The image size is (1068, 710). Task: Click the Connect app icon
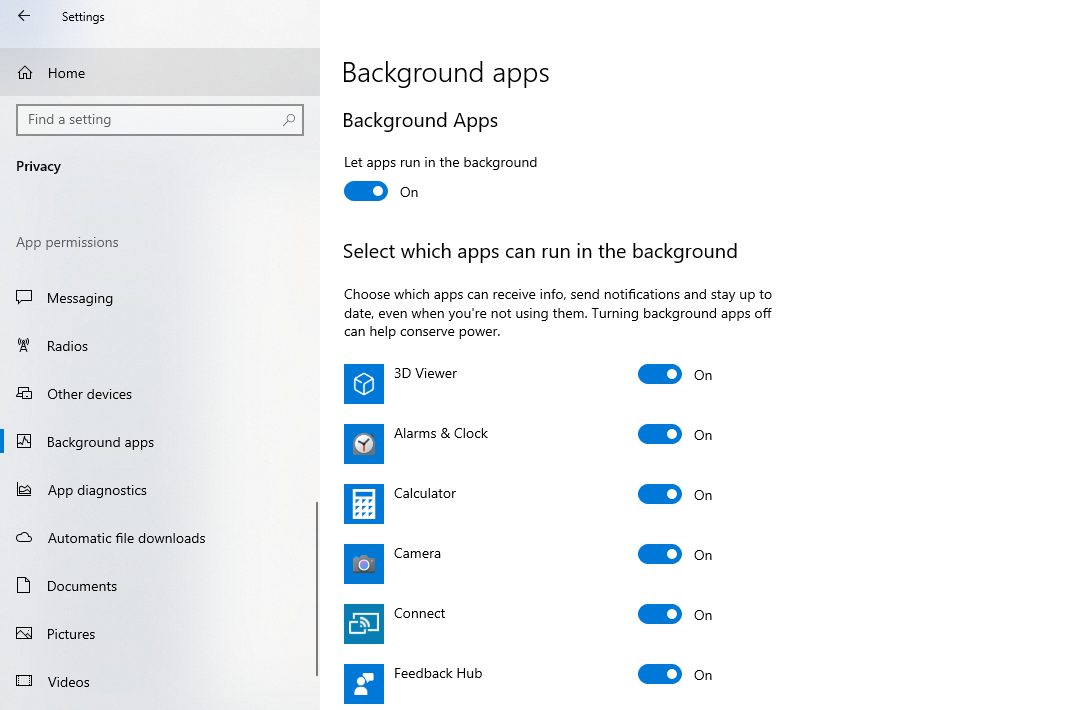364,623
